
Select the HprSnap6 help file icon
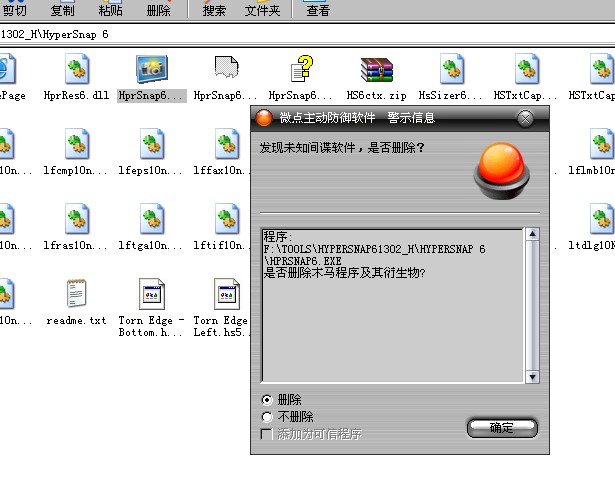pos(302,69)
